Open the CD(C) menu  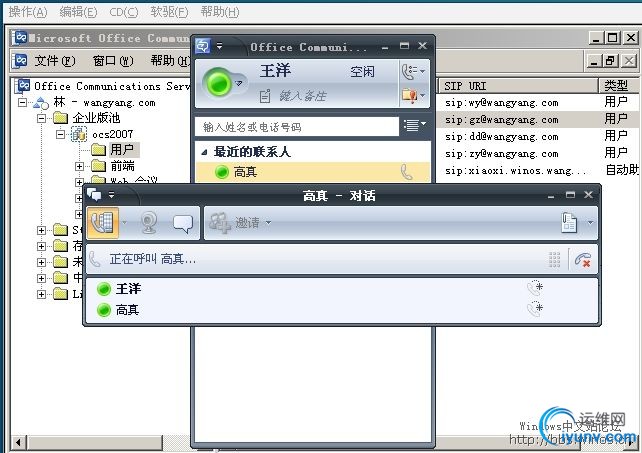pos(124,12)
